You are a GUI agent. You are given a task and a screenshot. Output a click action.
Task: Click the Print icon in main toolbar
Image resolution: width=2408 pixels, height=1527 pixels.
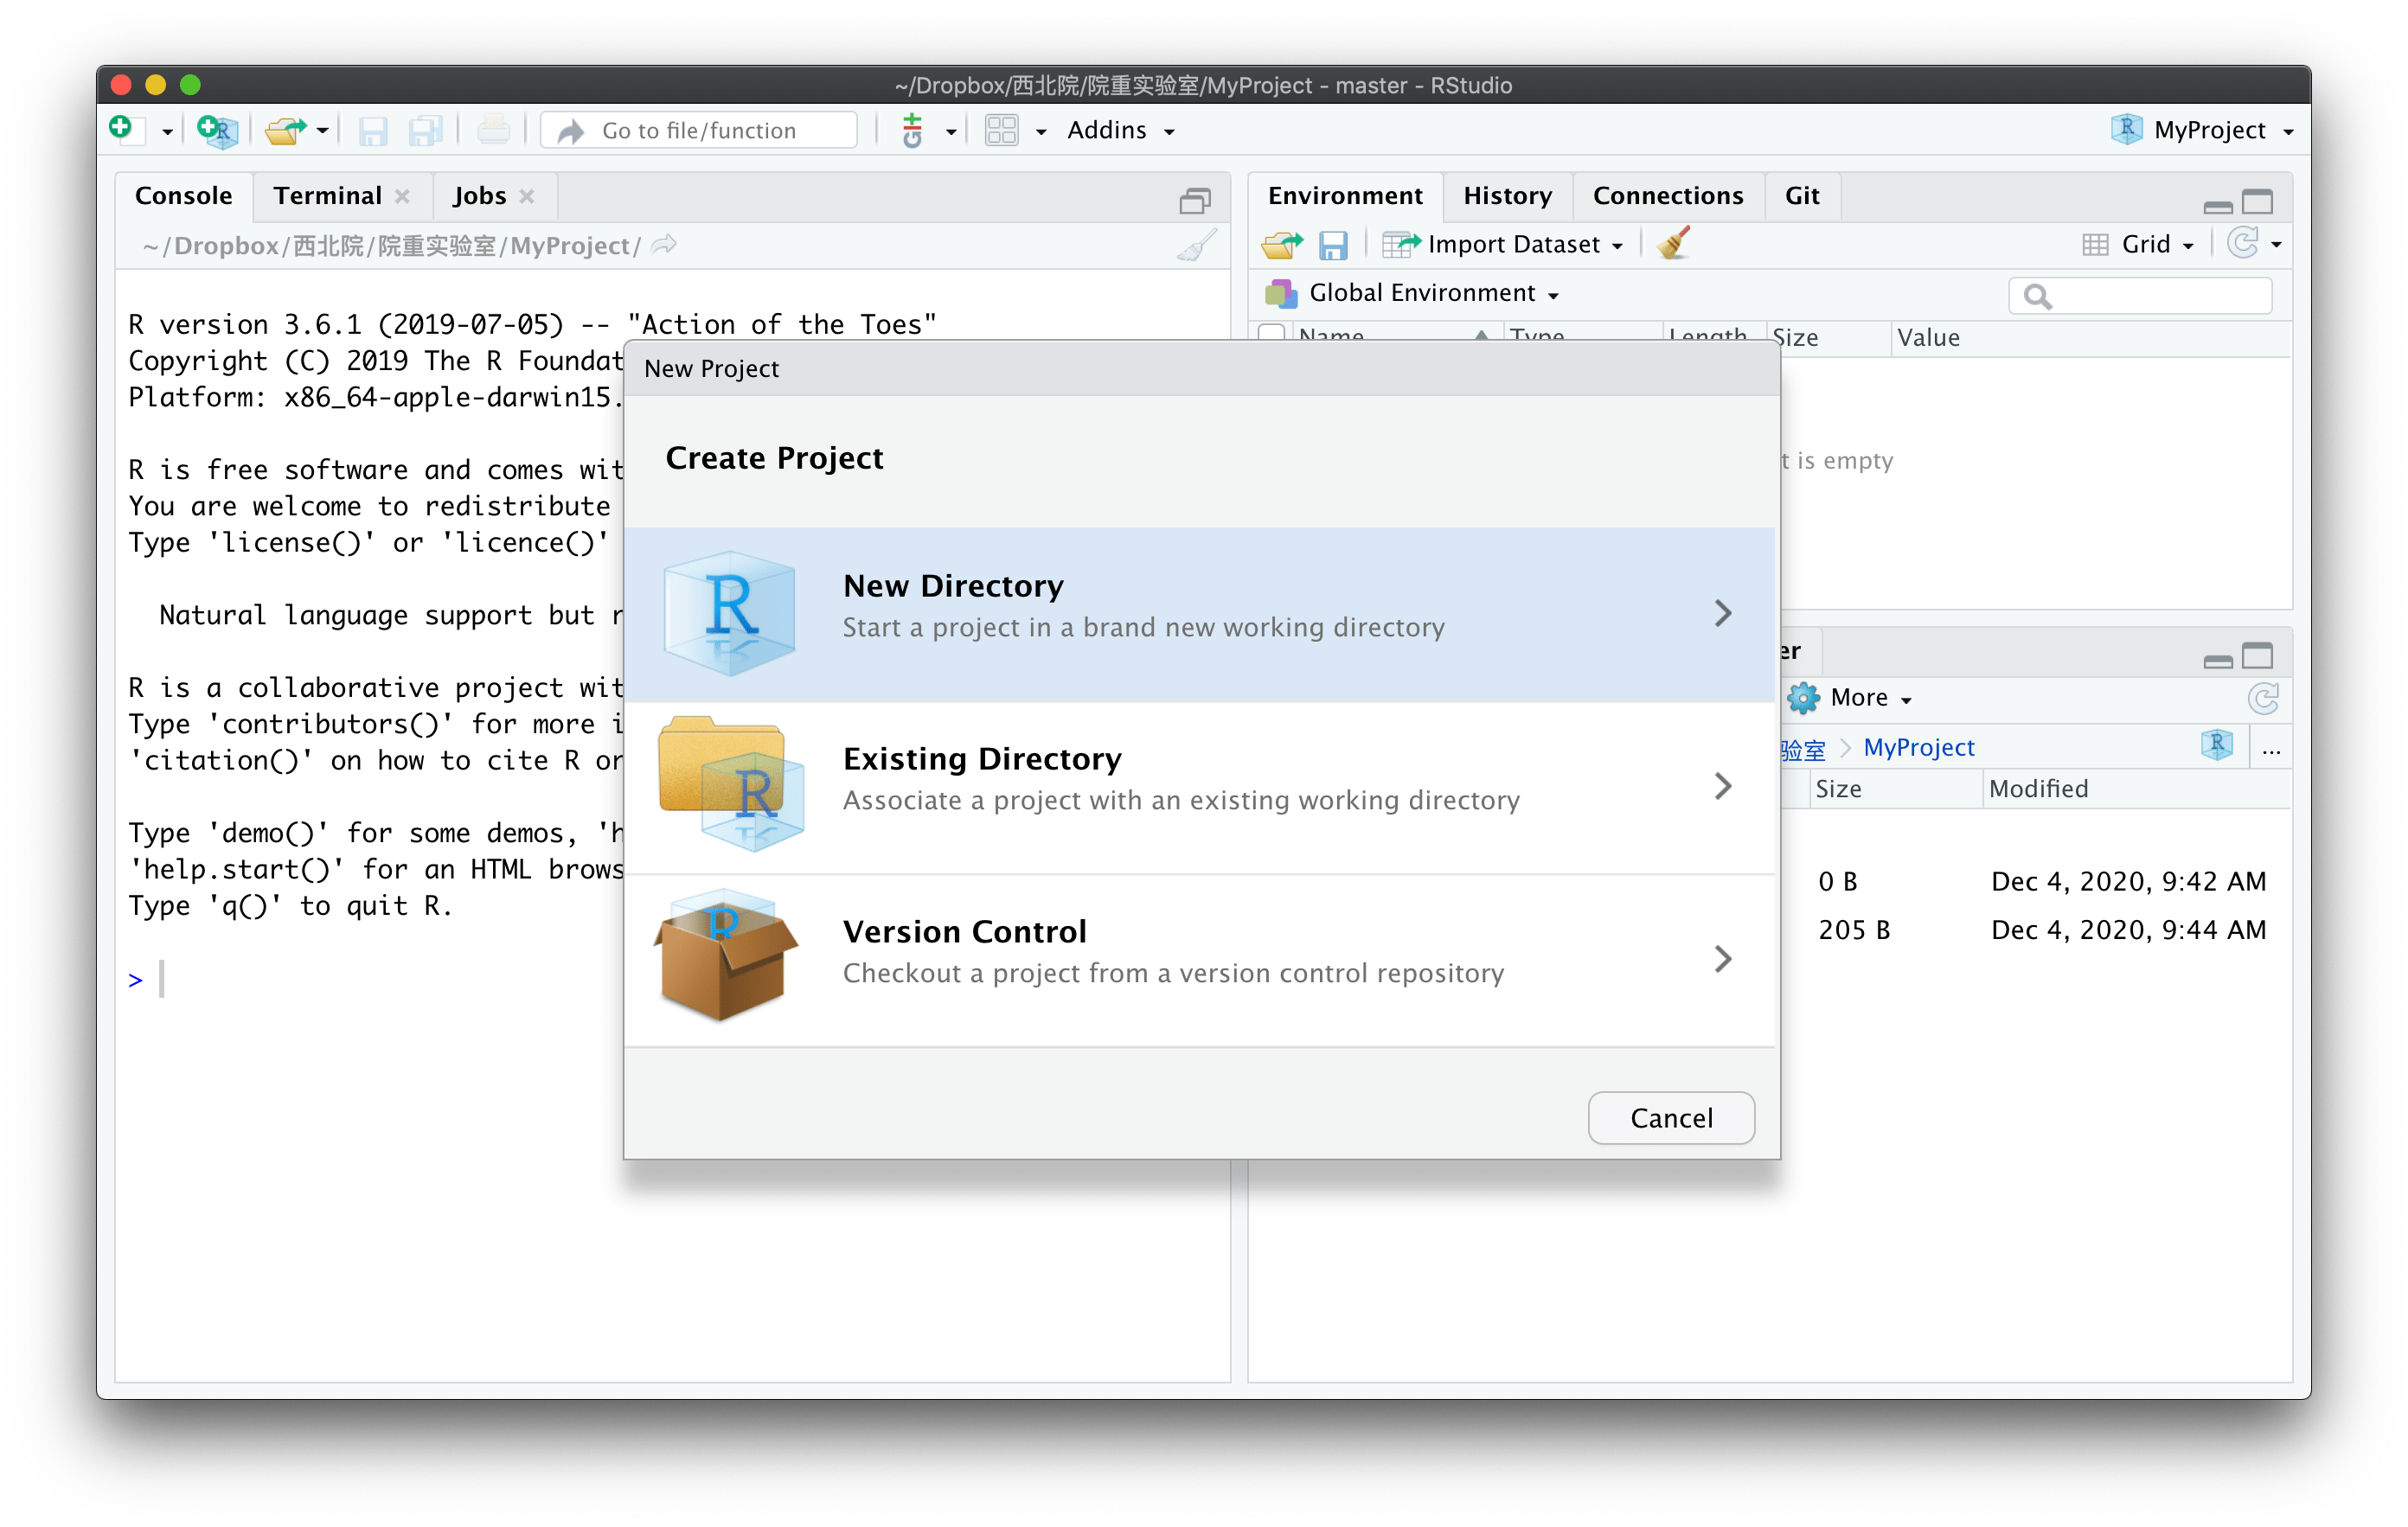(x=493, y=130)
